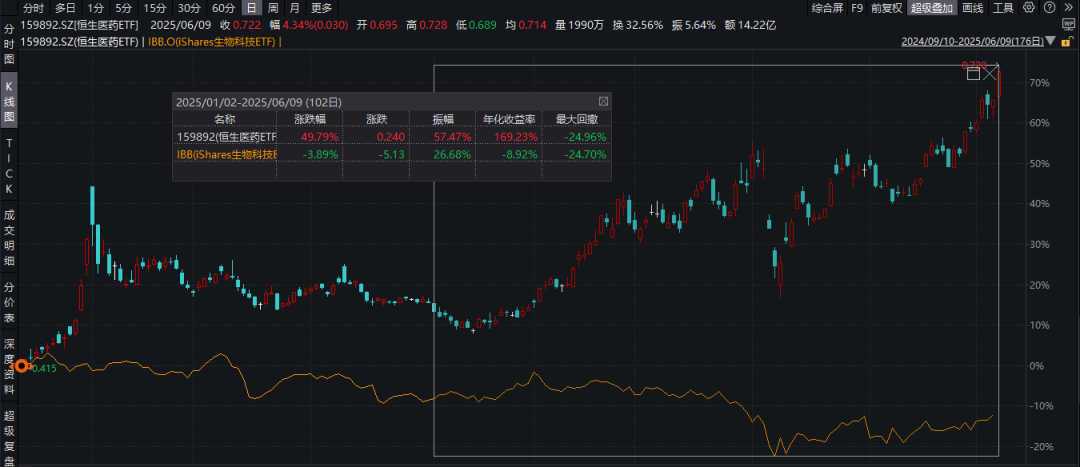Click the 名称 column header
The image size is (1080, 467).
pyautogui.click(x=225, y=118)
